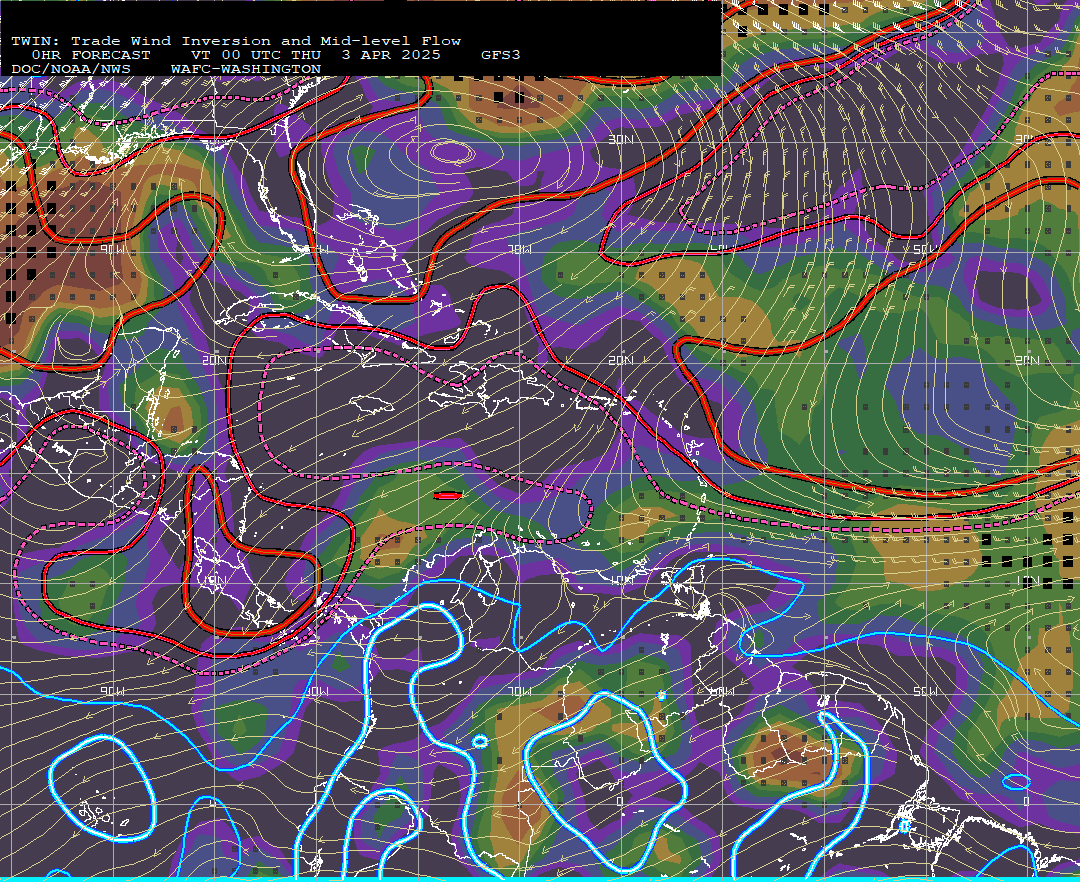This screenshot has height=882, width=1080.
Task: Click the 30N latitude label at map center
Action: tap(621, 140)
